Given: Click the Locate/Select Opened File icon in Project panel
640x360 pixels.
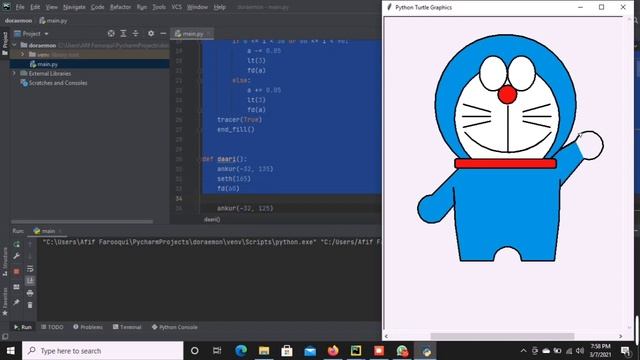Looking at the screenshot, I should pyautogui.click(x=111, y=33).
